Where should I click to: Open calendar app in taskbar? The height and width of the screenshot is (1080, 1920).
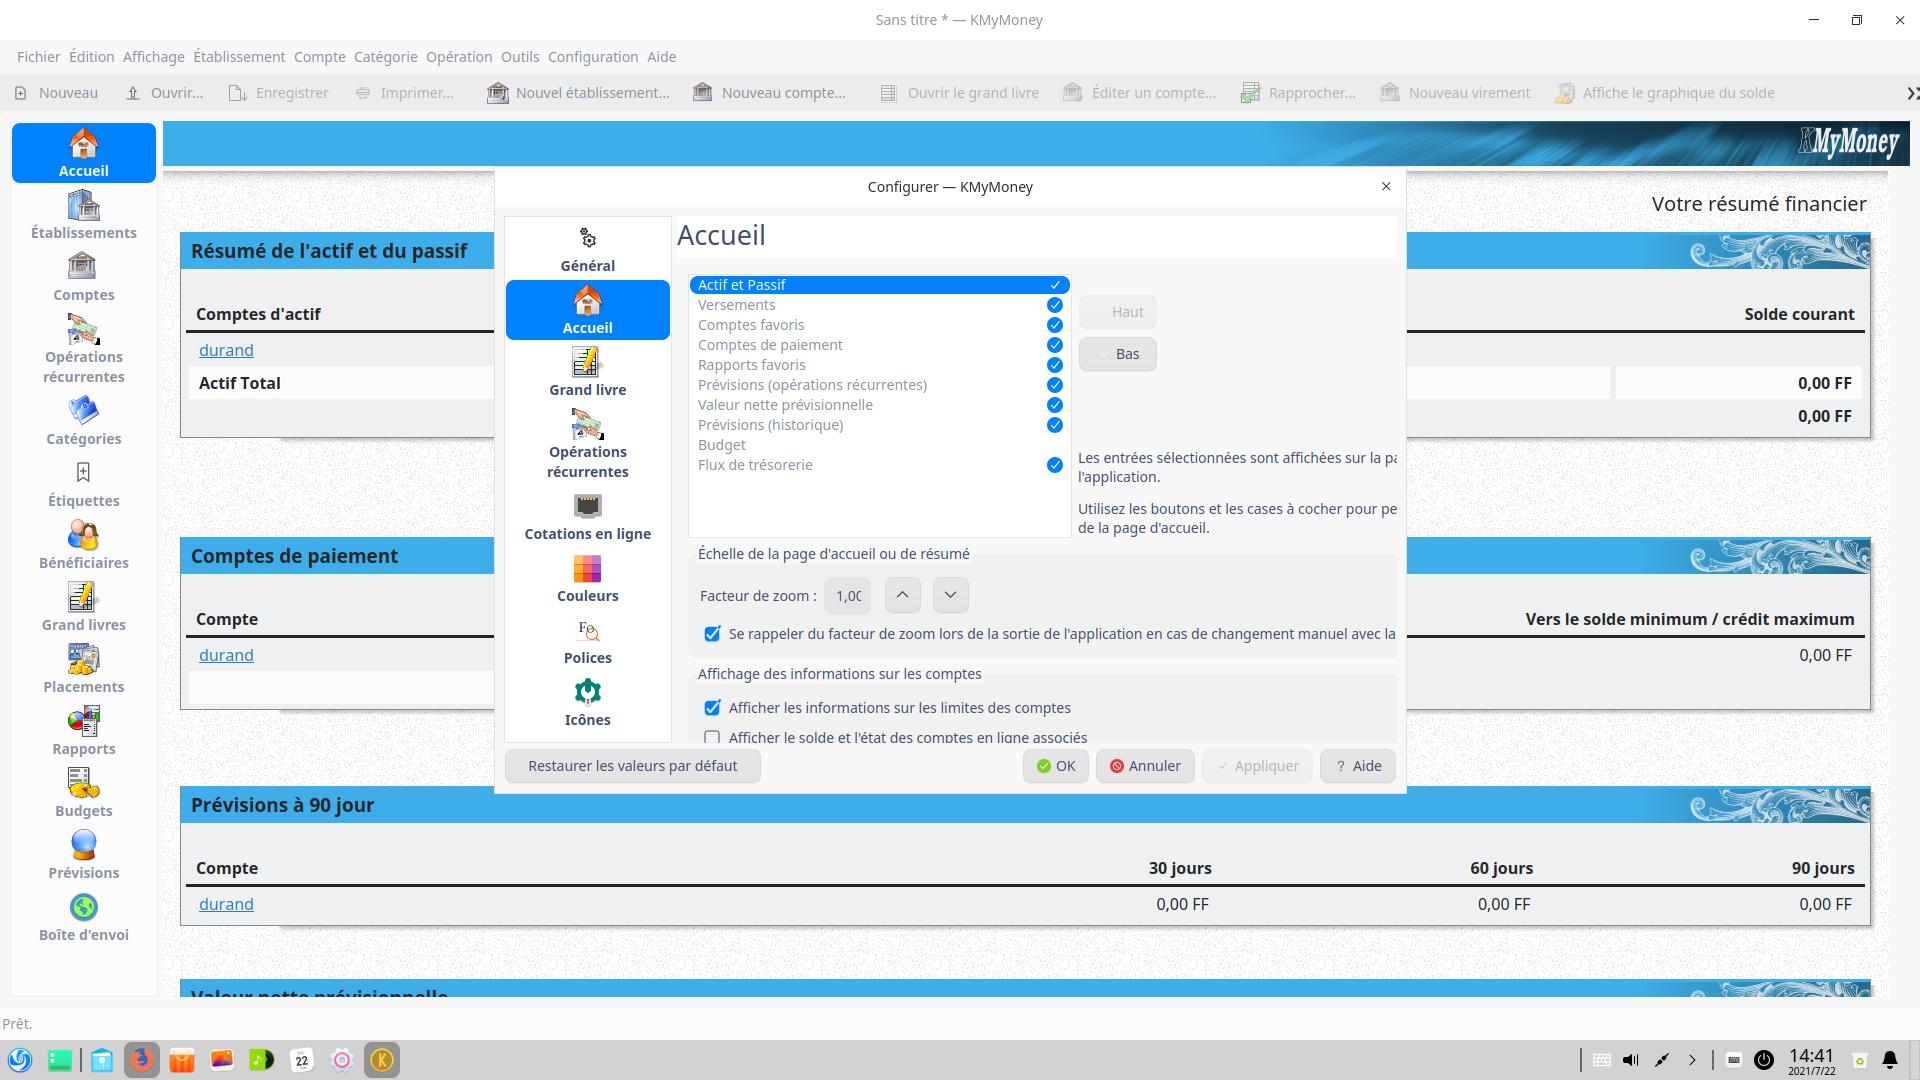tap(302, 1060)
